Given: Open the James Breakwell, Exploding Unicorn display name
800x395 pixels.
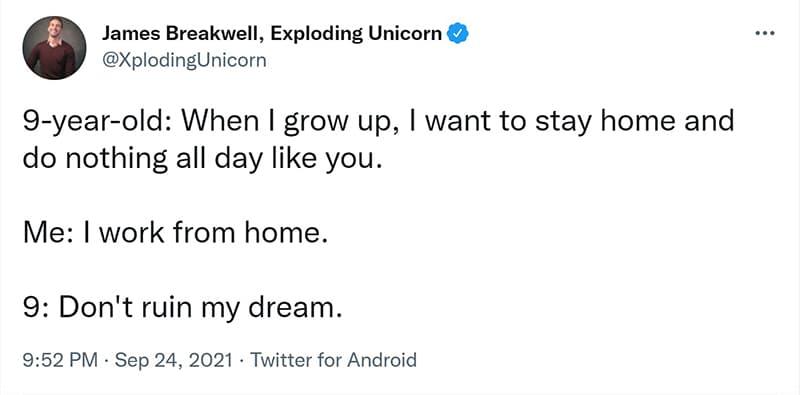Looking at the screenshot, I should [x=272, y=34].
